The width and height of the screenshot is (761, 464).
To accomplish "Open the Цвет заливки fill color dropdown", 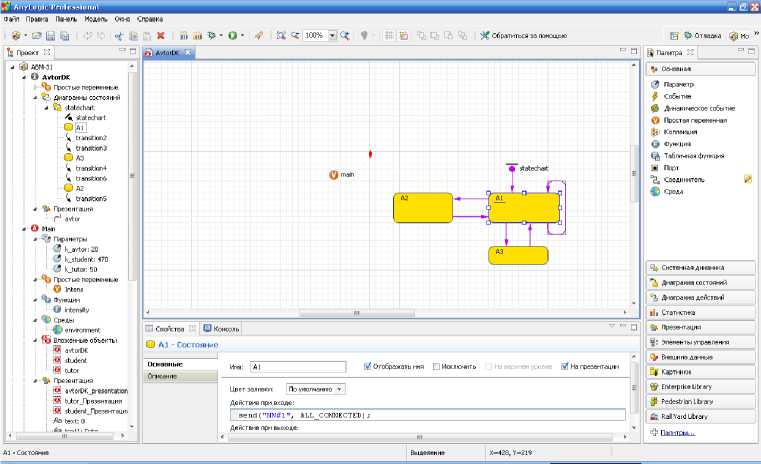I will [315, 388].
